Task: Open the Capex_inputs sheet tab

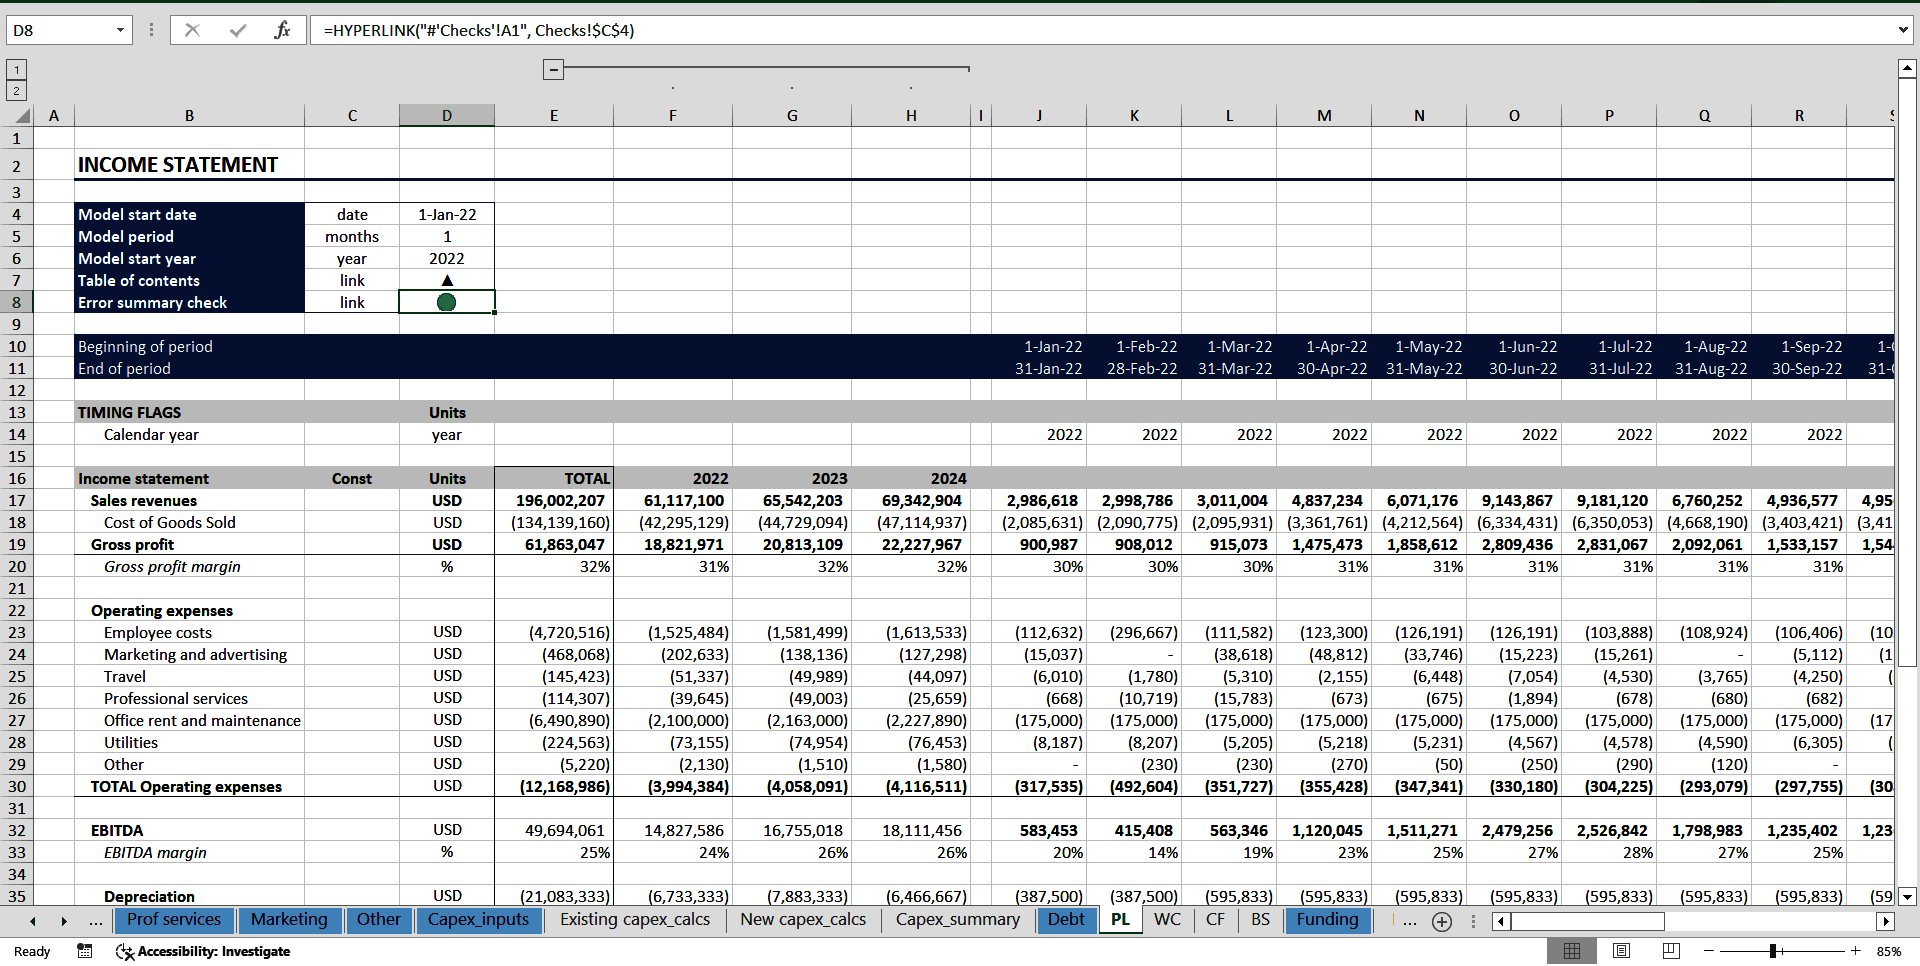Action: (478, 919)
